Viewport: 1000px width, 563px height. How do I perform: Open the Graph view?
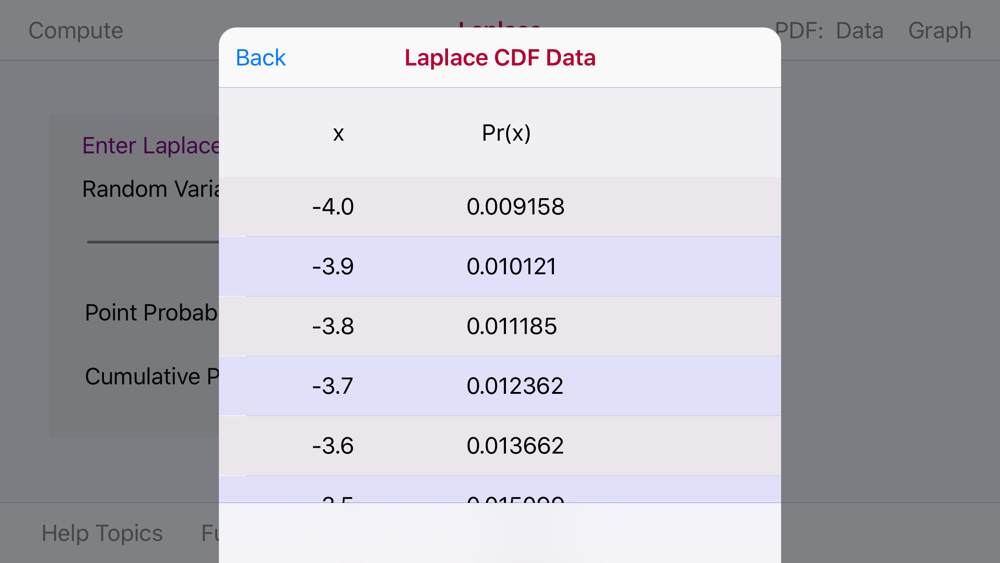(x=939, y=31)
